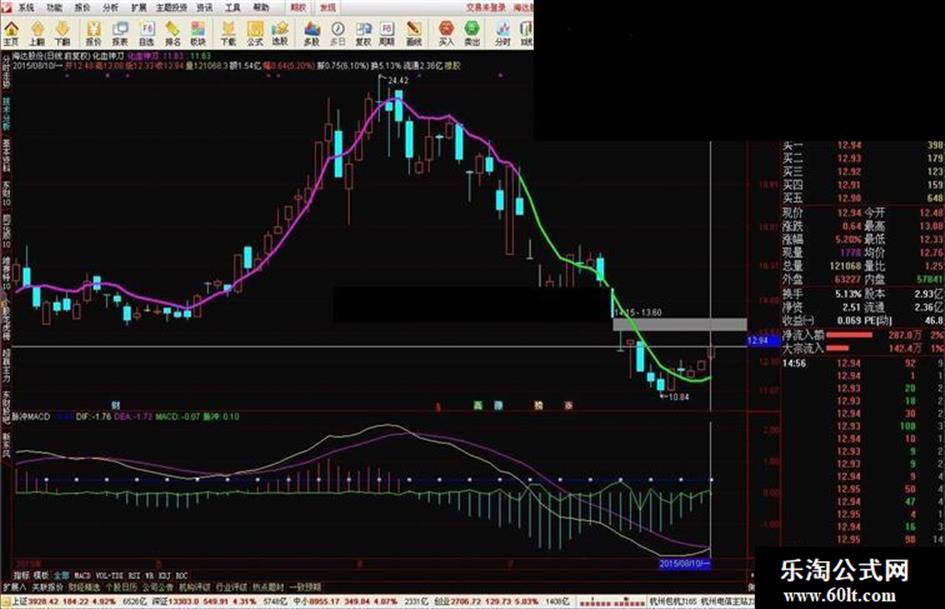
Task: Click the 10.84 low price label
Action: tap(679, 397)
